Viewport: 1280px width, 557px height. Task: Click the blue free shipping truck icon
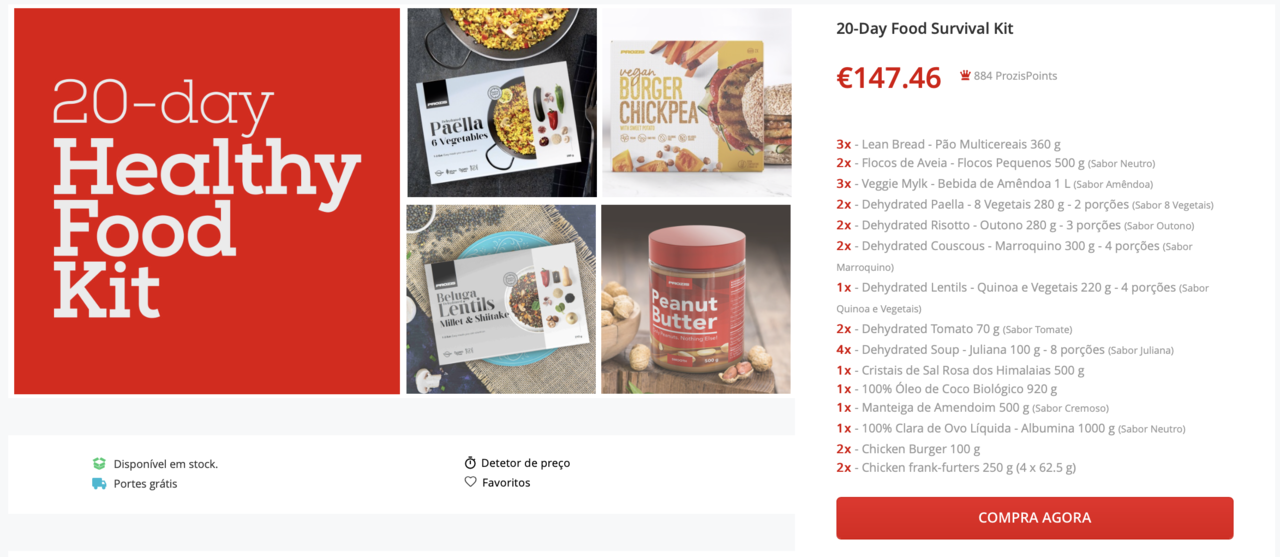pyautogui.click(x=99, y=484)
